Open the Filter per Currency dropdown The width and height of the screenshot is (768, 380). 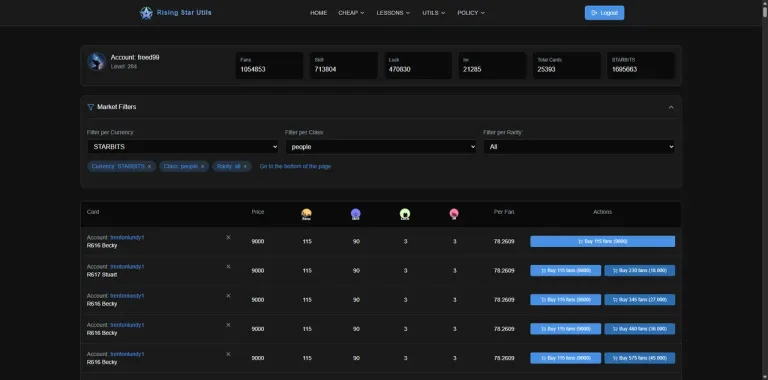183,146
